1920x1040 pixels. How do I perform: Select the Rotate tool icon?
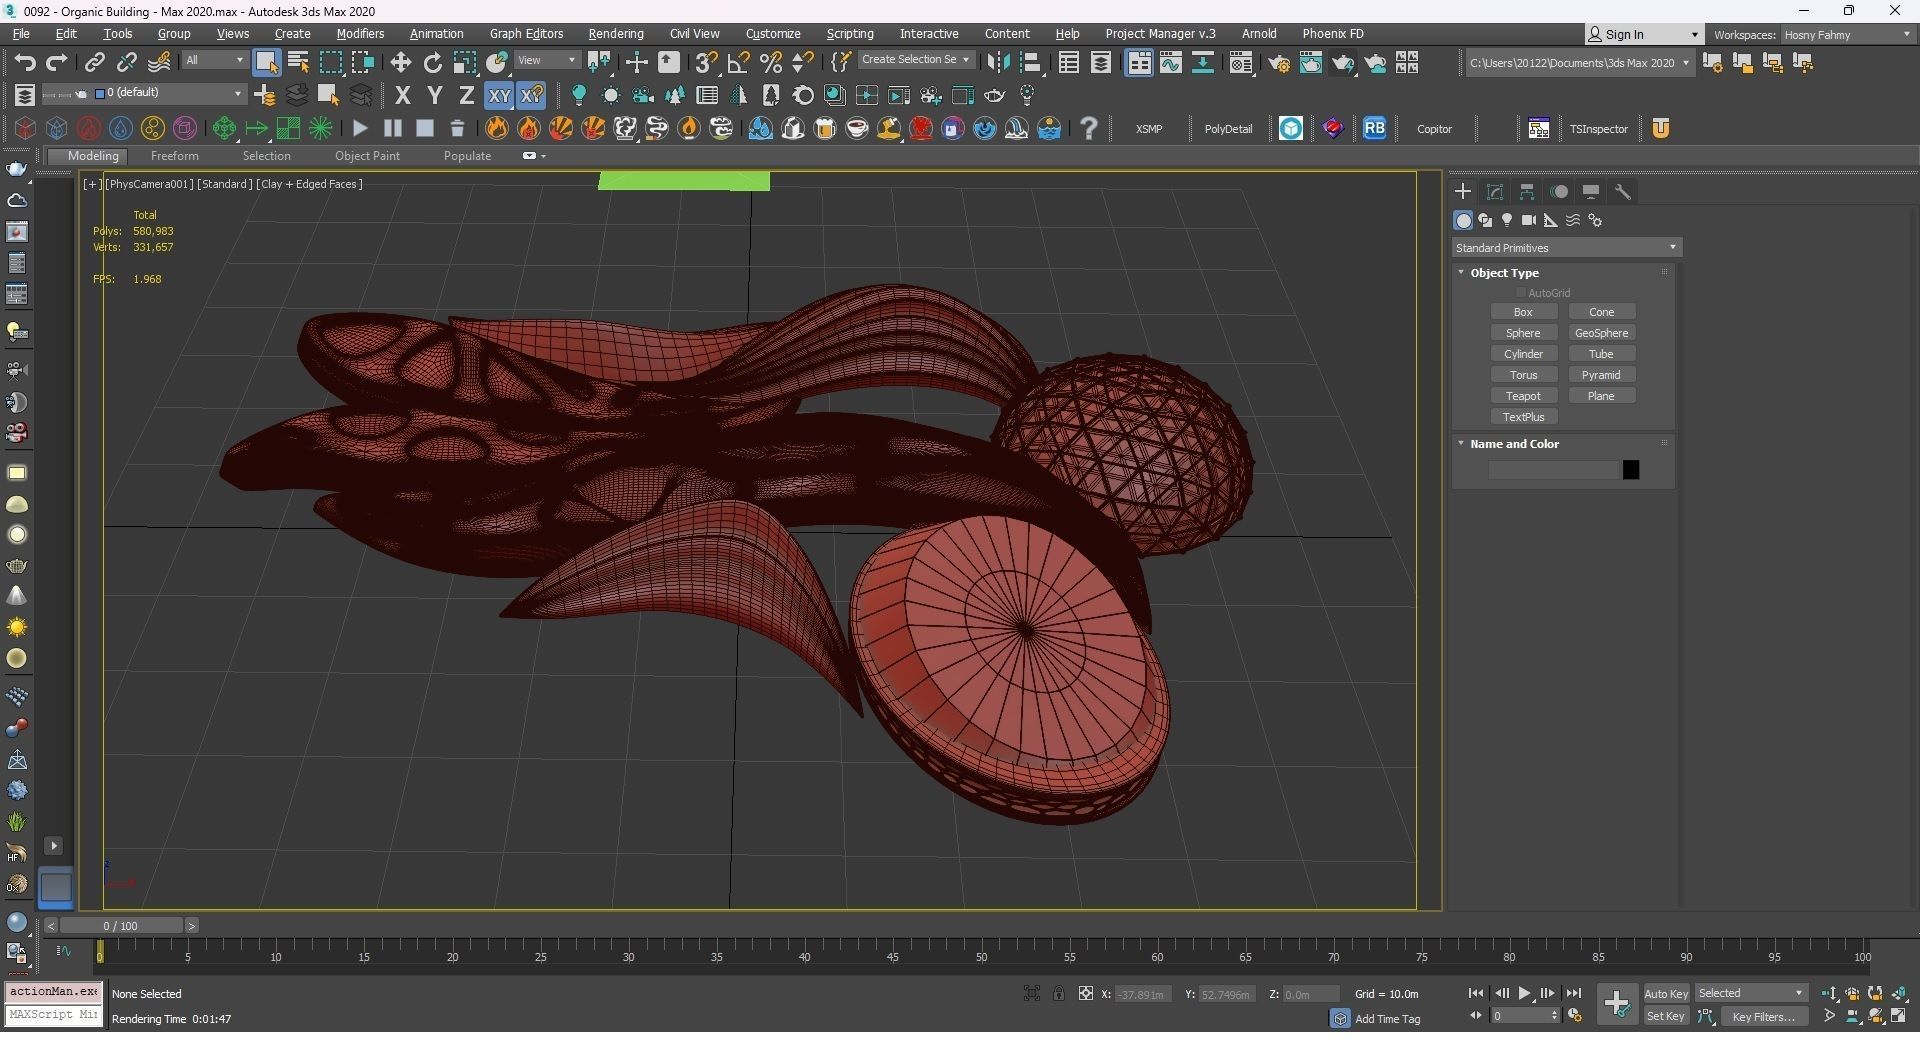[432, 62]
